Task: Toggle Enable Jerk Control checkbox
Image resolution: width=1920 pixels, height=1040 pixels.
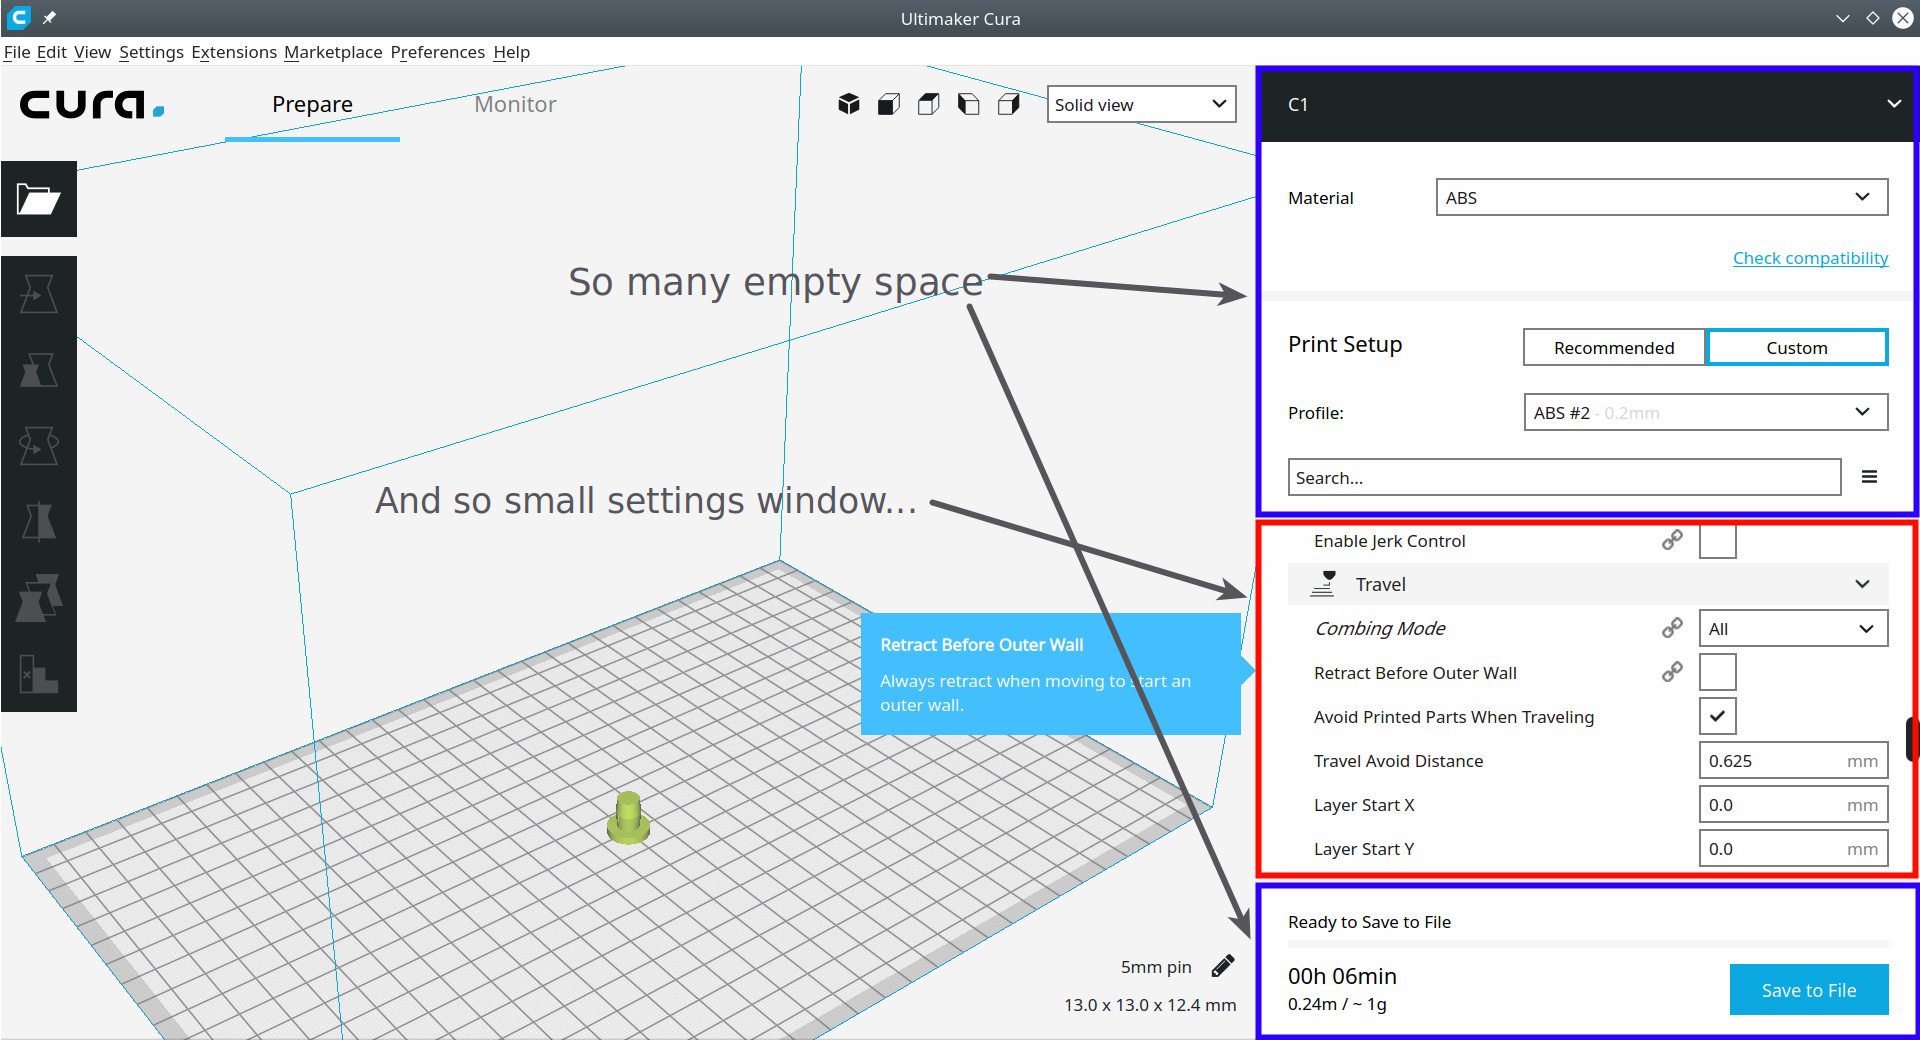Action: tap(1718, 541)
